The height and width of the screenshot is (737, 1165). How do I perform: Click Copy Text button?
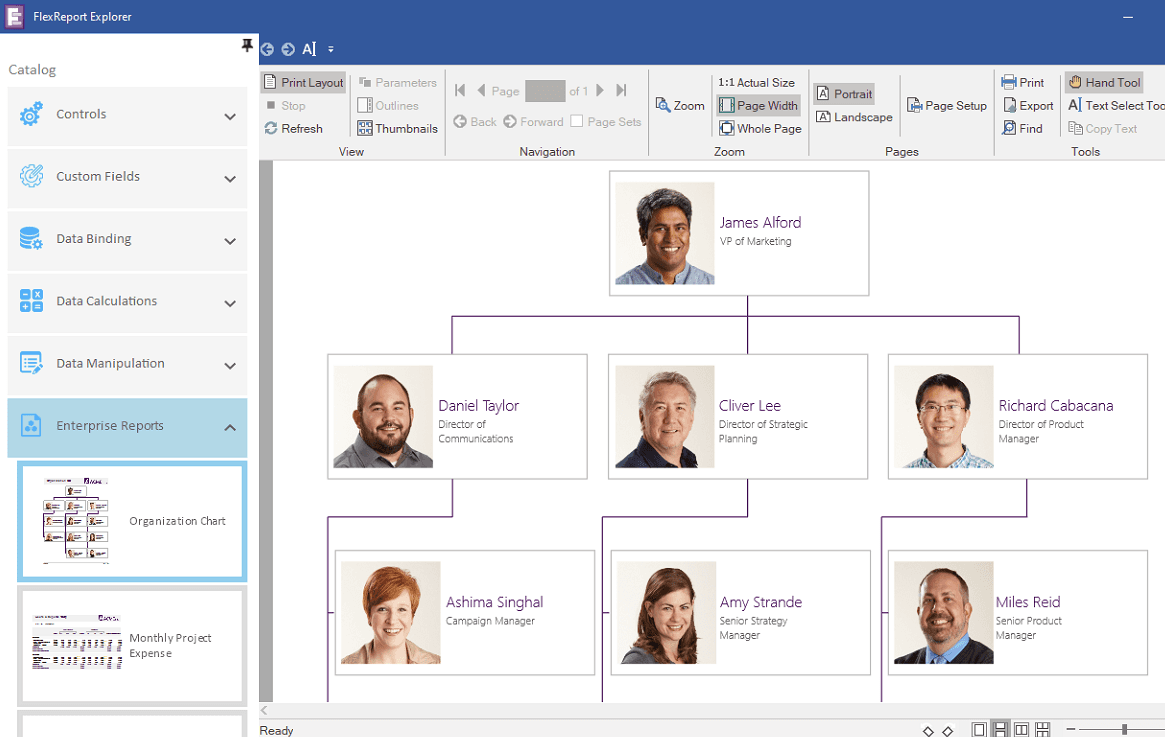(1103, 129)
